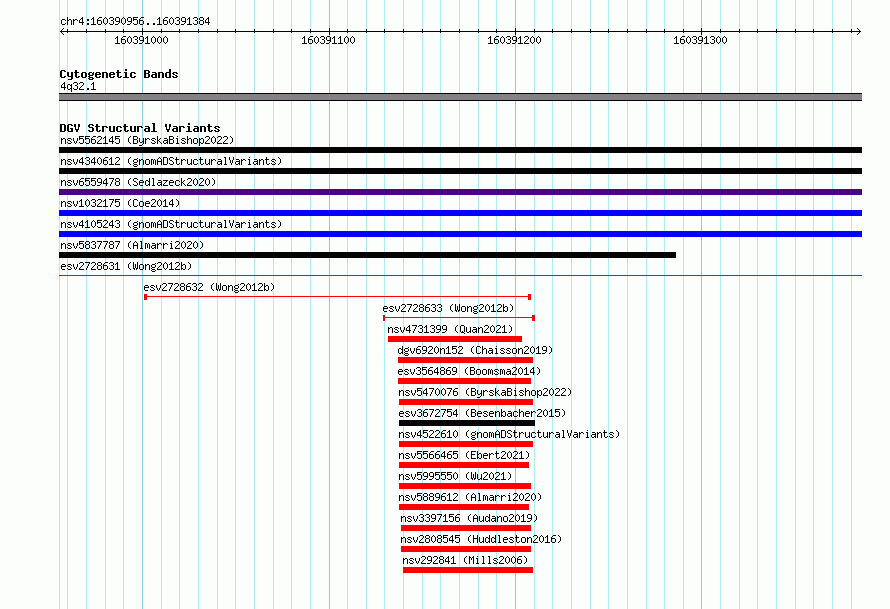Click the DGV Structural Variants track title
The height and width of the screenshot is (609, 890).
(140, 128)
